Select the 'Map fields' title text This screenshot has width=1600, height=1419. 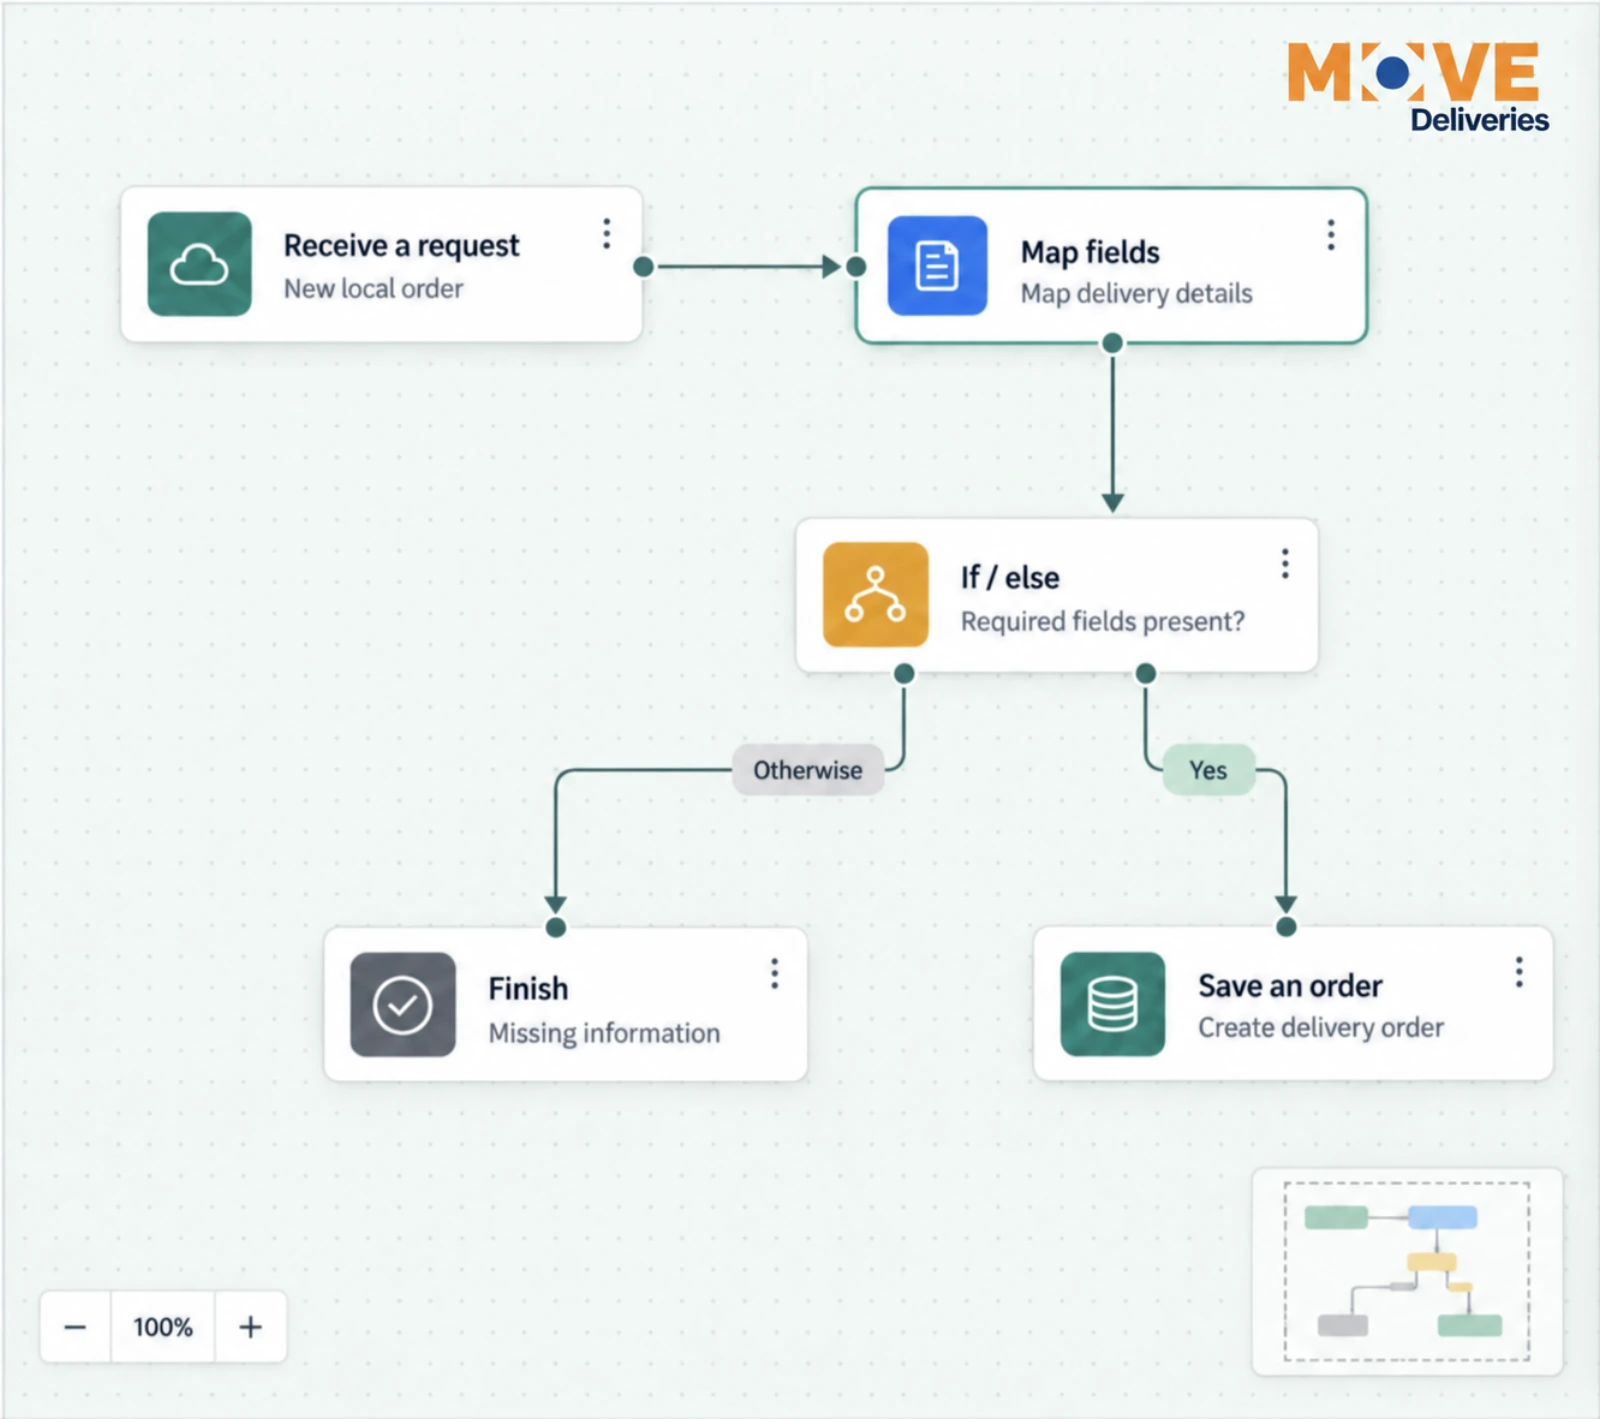[1090, 252]
